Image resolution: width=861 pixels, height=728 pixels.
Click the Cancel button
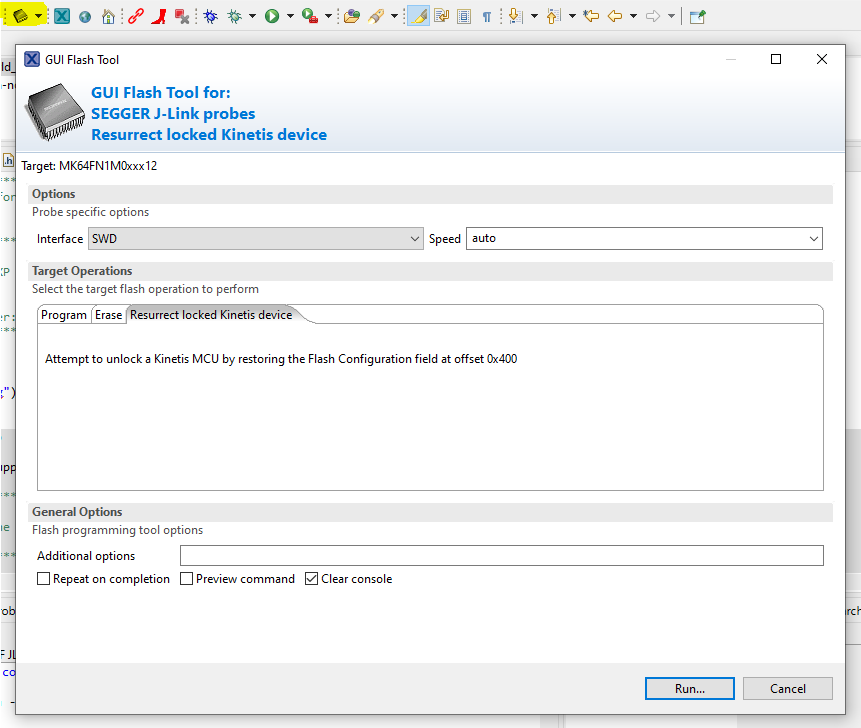click(788, 688)
